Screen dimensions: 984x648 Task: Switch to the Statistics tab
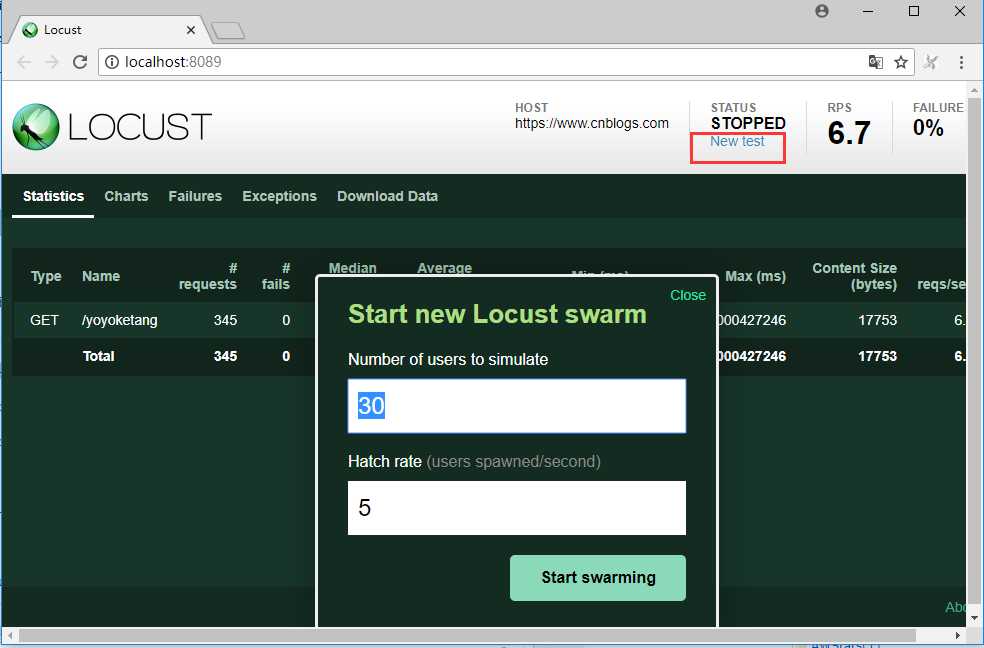[53, 196]
